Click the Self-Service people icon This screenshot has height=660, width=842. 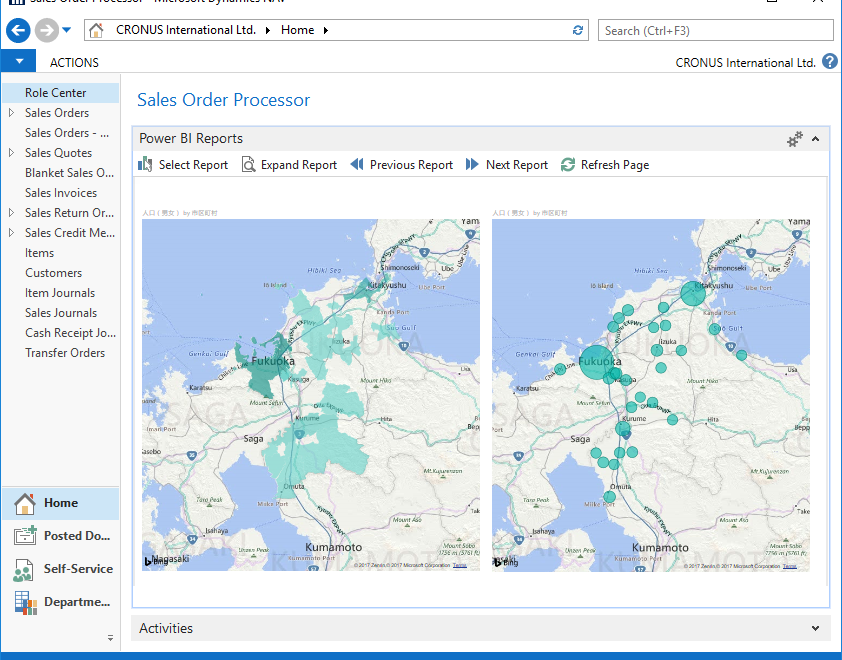23,570
